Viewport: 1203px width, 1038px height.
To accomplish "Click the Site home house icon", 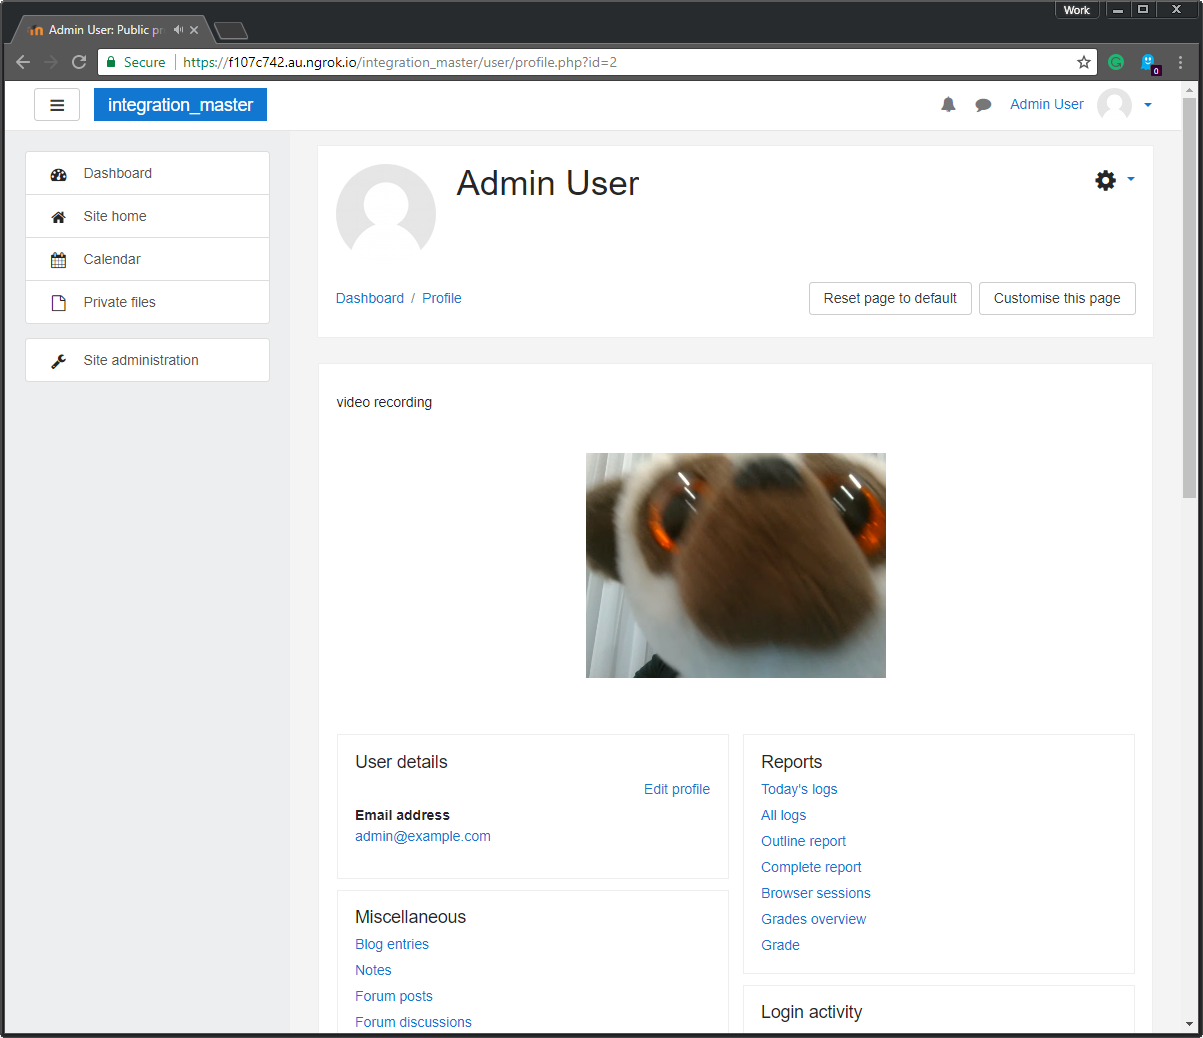I will [x=59, y=217].
